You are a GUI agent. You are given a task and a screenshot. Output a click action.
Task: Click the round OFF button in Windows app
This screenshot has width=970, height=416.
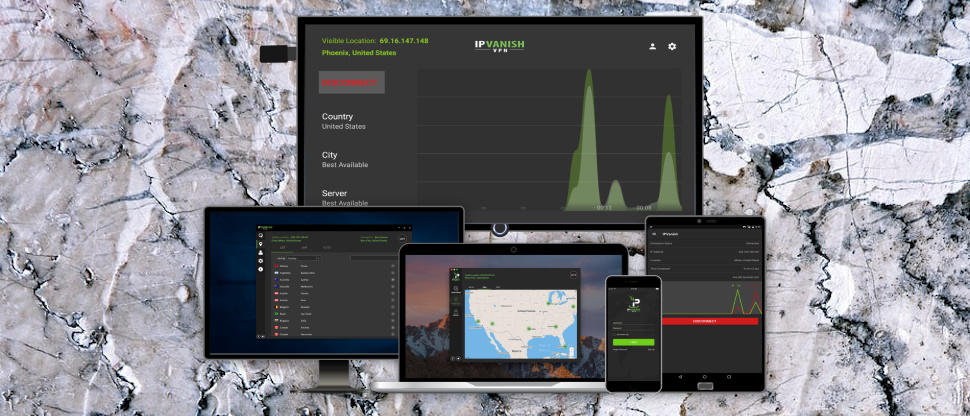pos(402,239)
